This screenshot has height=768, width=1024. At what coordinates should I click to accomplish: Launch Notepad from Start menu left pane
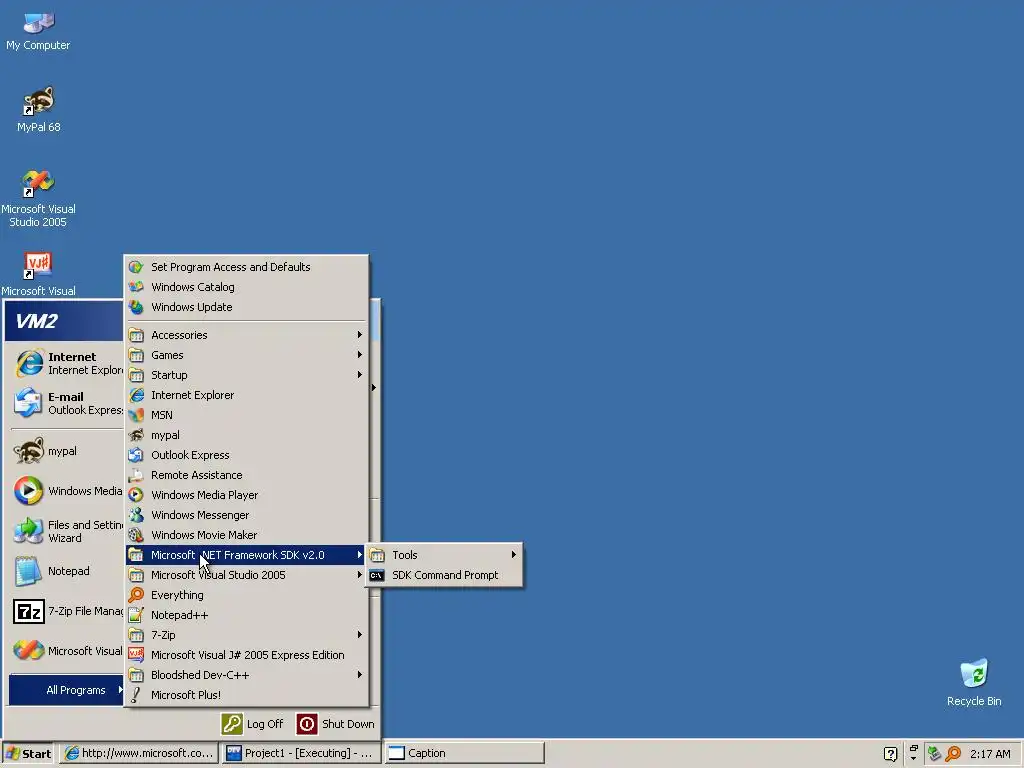65,571
